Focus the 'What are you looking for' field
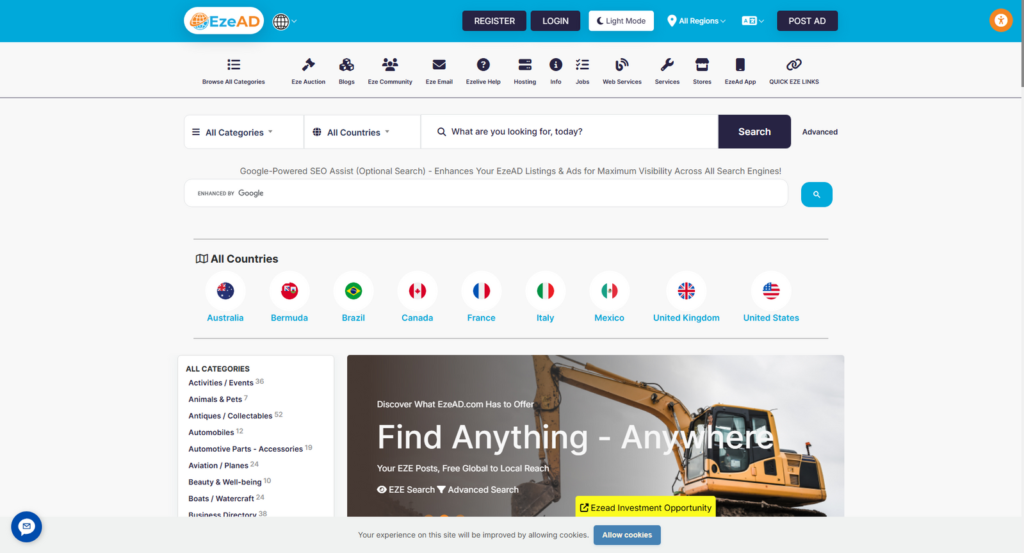Image resolution: width=1024 pixels, height=553 pixels. point(569,132)
